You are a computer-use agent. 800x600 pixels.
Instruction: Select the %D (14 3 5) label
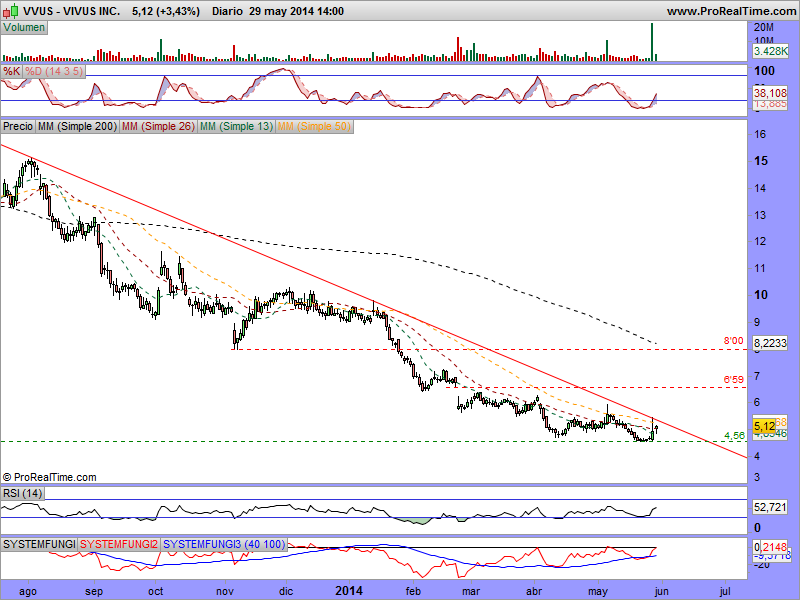pos(54,71)
